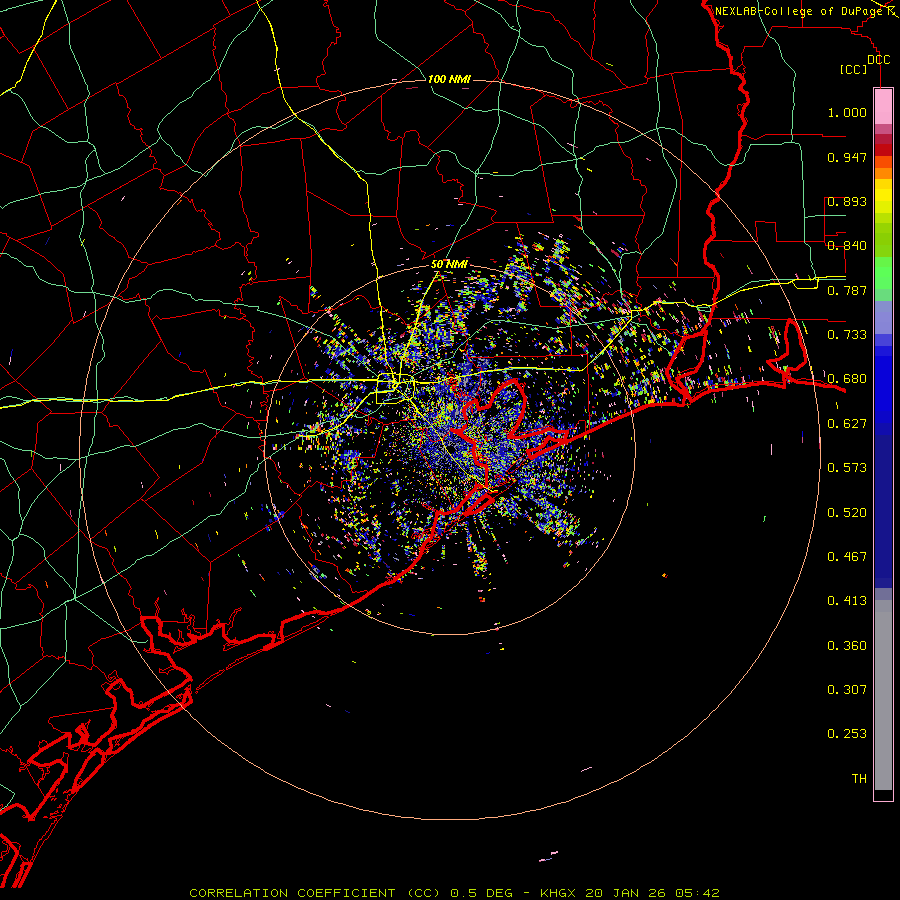Click the 0.840 legend value

pyautogui.click(x=847, y=246)
